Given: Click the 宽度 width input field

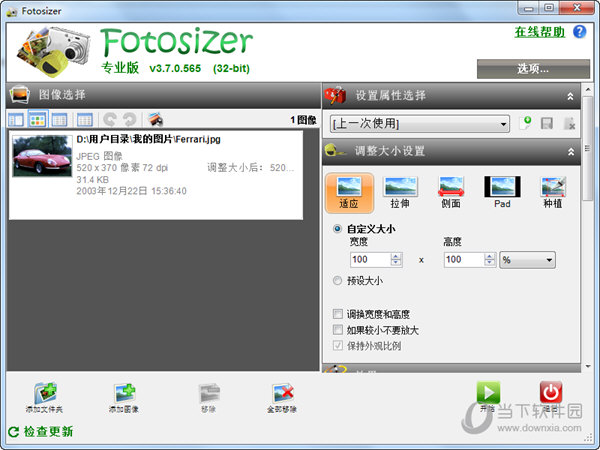Looking at the screenshot, I should coord(370,259).
